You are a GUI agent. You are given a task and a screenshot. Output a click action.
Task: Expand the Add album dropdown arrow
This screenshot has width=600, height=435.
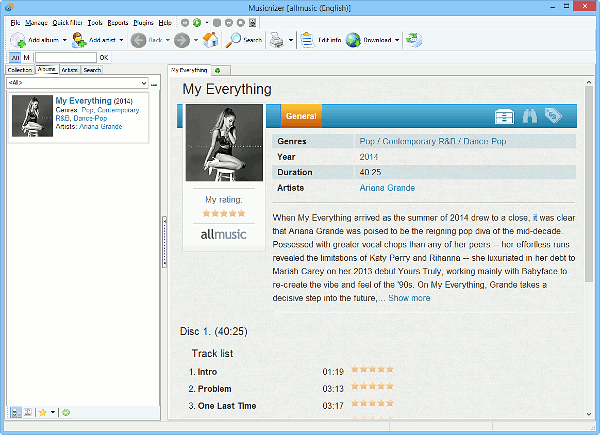64,40
